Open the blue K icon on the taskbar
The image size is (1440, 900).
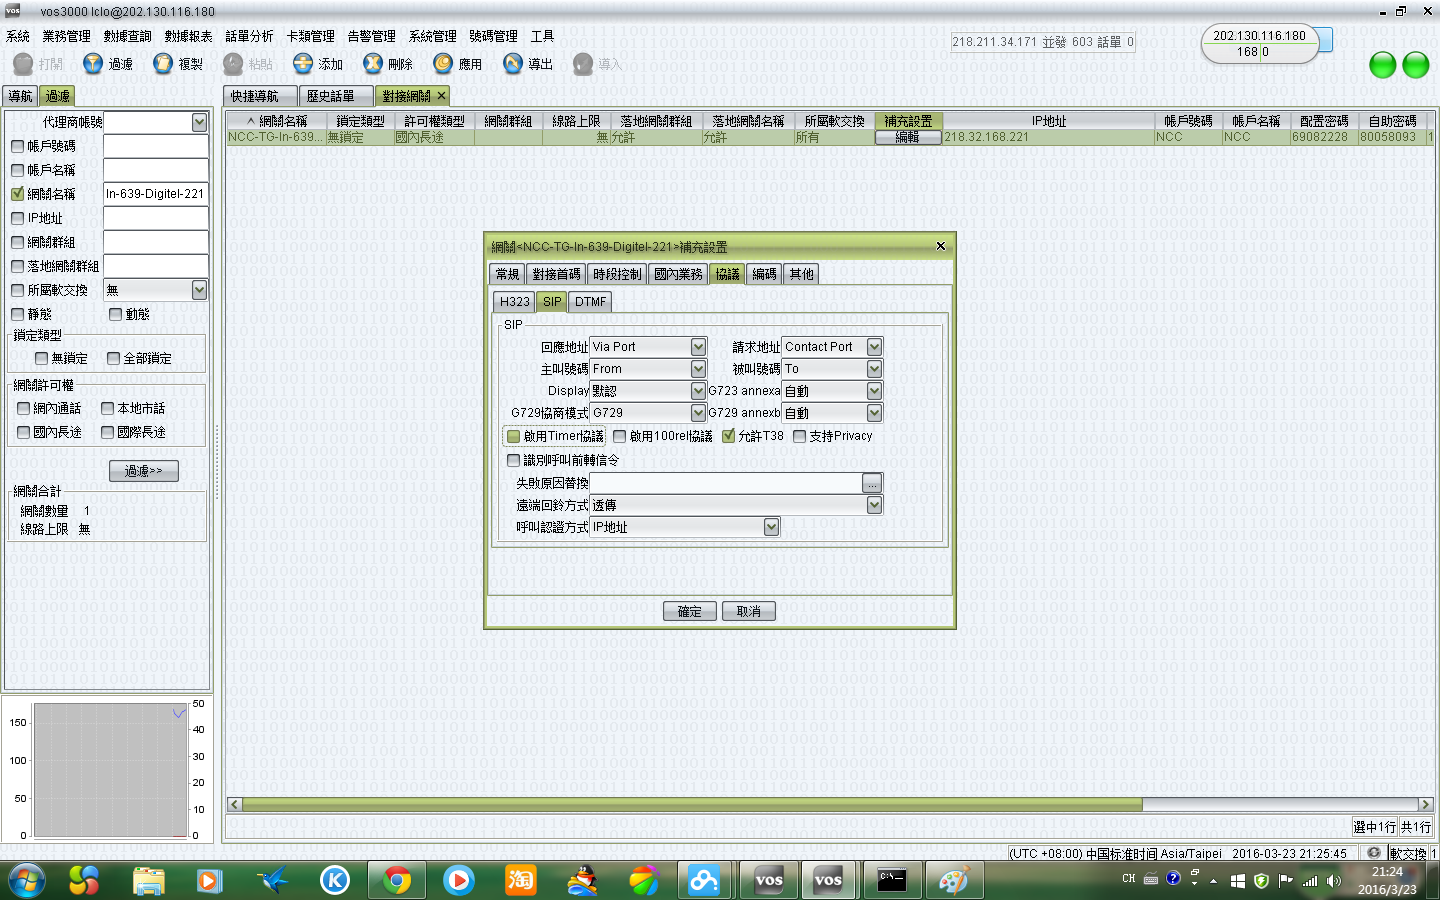coord(335,880)
